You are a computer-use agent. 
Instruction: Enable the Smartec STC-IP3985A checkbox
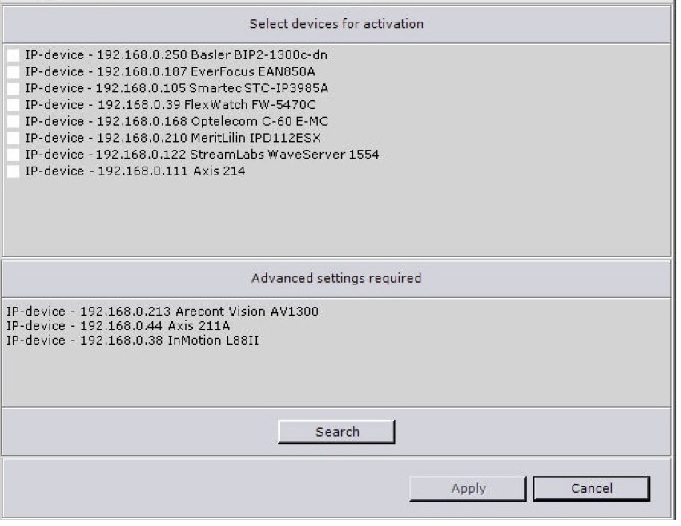(13, 88)
